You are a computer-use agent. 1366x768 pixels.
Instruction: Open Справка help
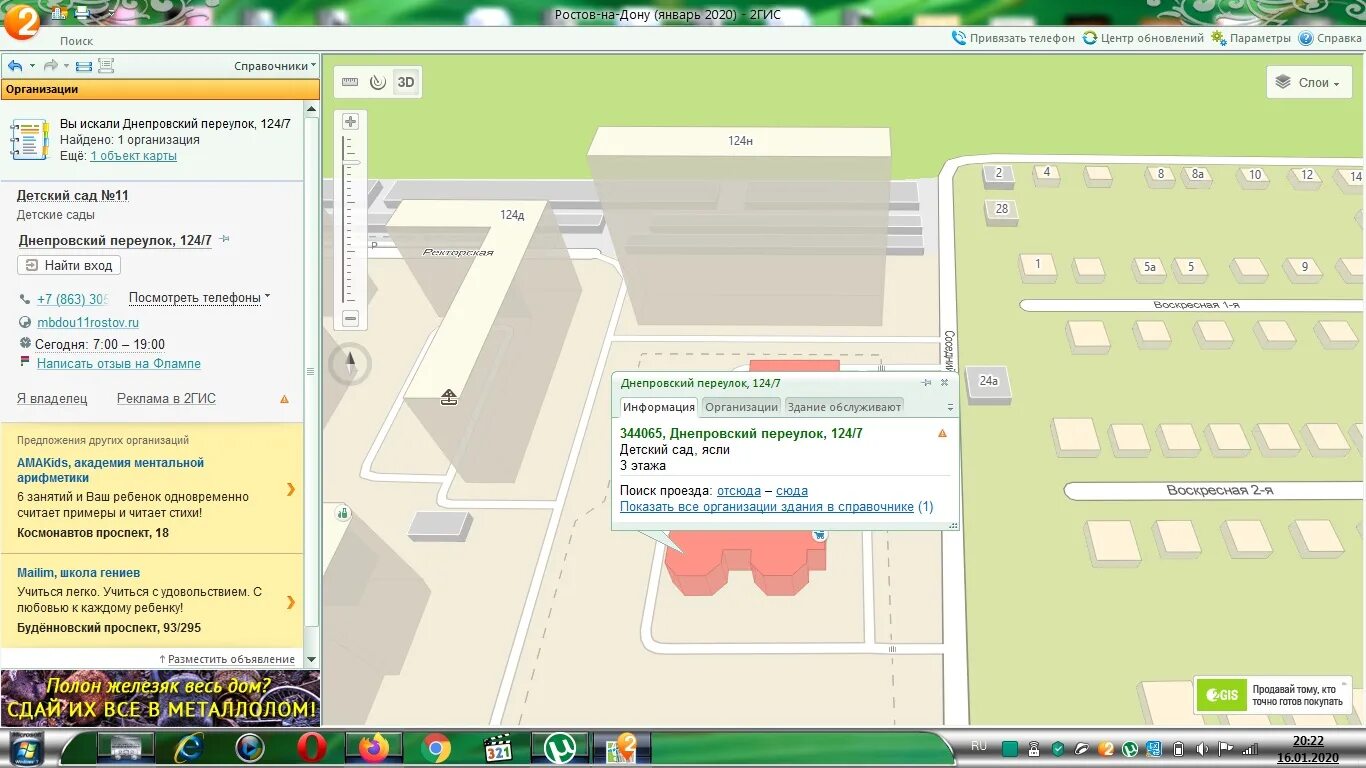[1330, 38]
